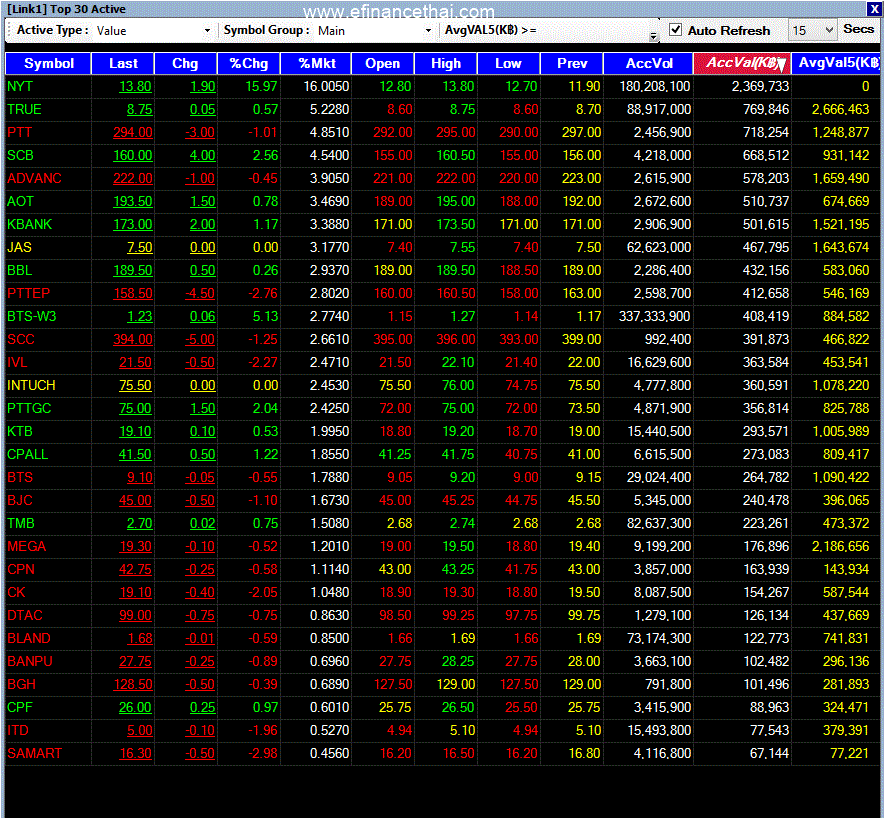
Task: Select the CPALL symbol
Action: pyautogui.click(x=28, y=454)
